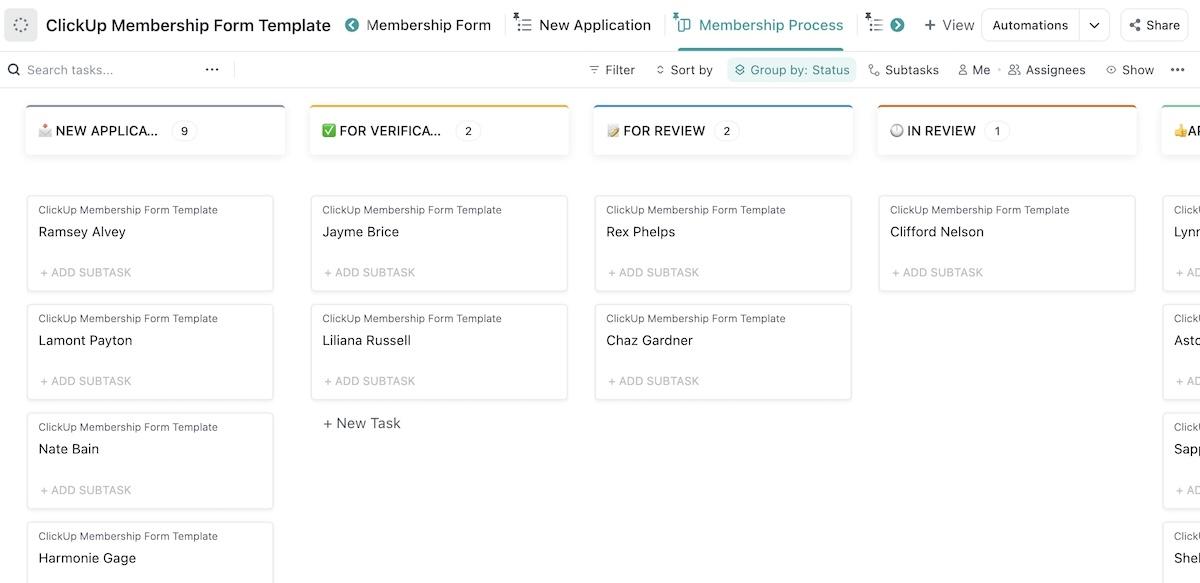Screen dimensions: 1200x583
Task: Open the Group by: Status dropdown
Action: 791,70
